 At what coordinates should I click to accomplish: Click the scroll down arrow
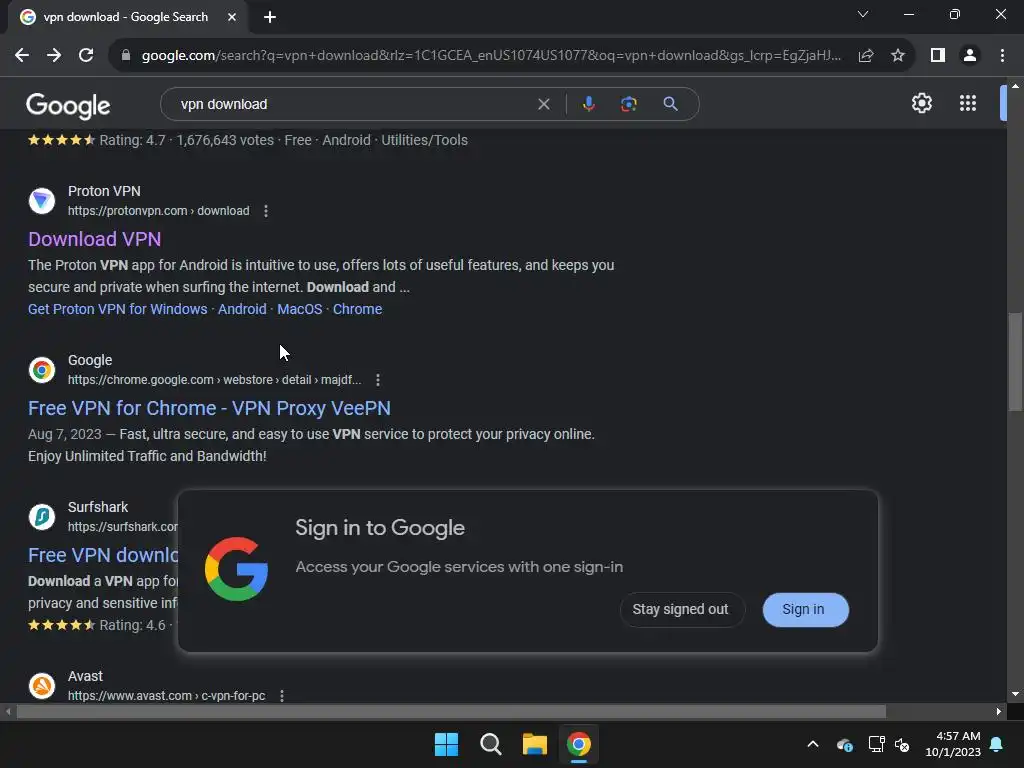(x=1015, y=694)
